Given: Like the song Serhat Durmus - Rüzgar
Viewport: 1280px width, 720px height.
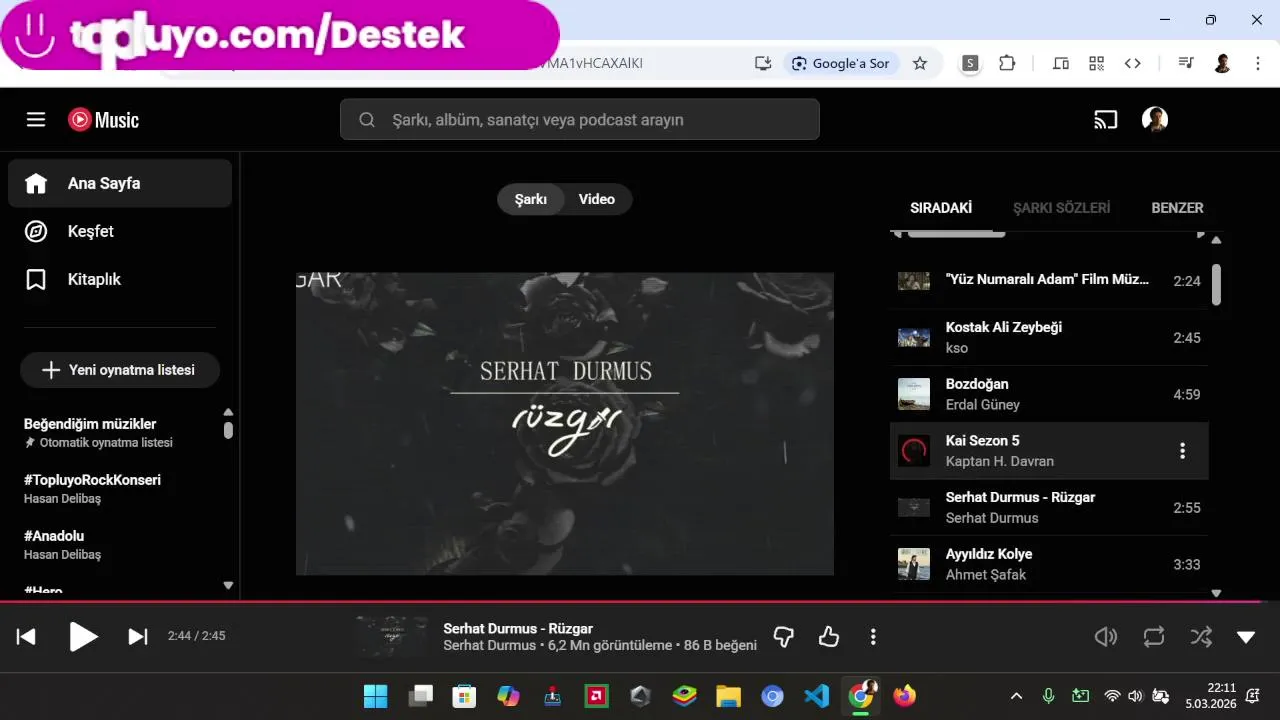Looking at the screenshot, I should pyautogui.click(x=829, y=637).
